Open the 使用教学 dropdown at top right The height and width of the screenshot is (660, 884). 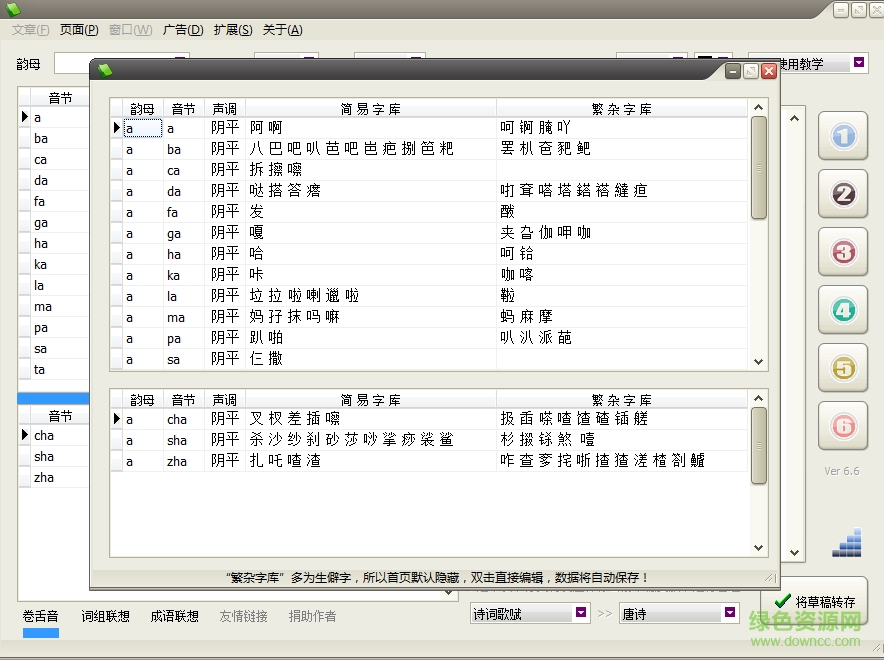[857, 63]
